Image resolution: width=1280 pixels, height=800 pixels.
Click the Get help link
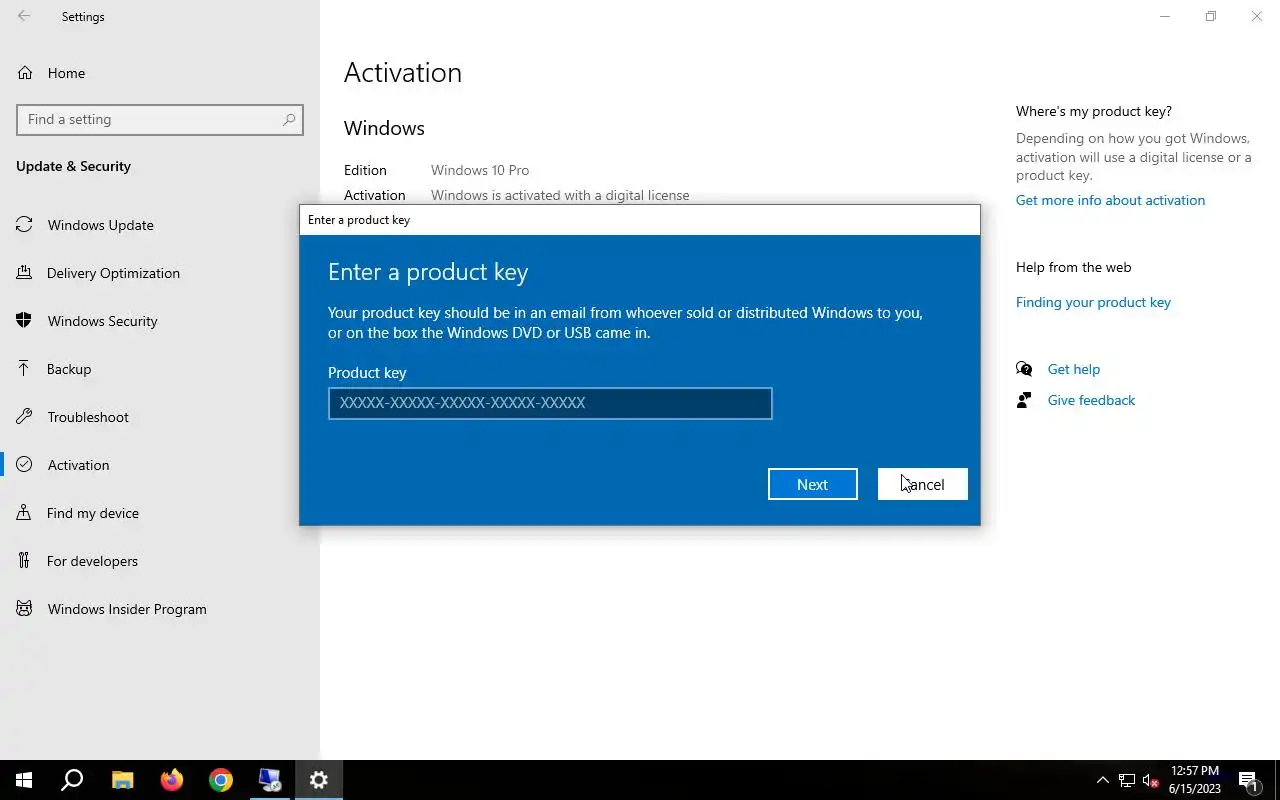click(1073, 369)
